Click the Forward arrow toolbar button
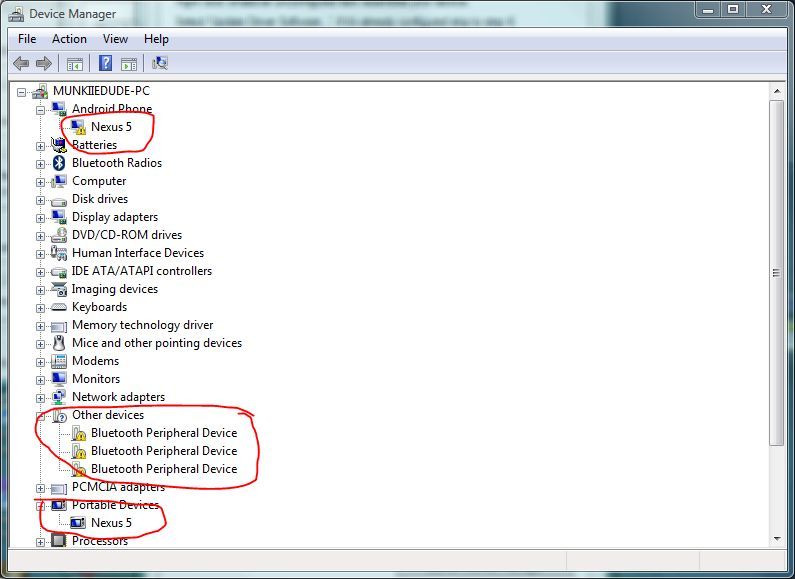 pos(43,63)
